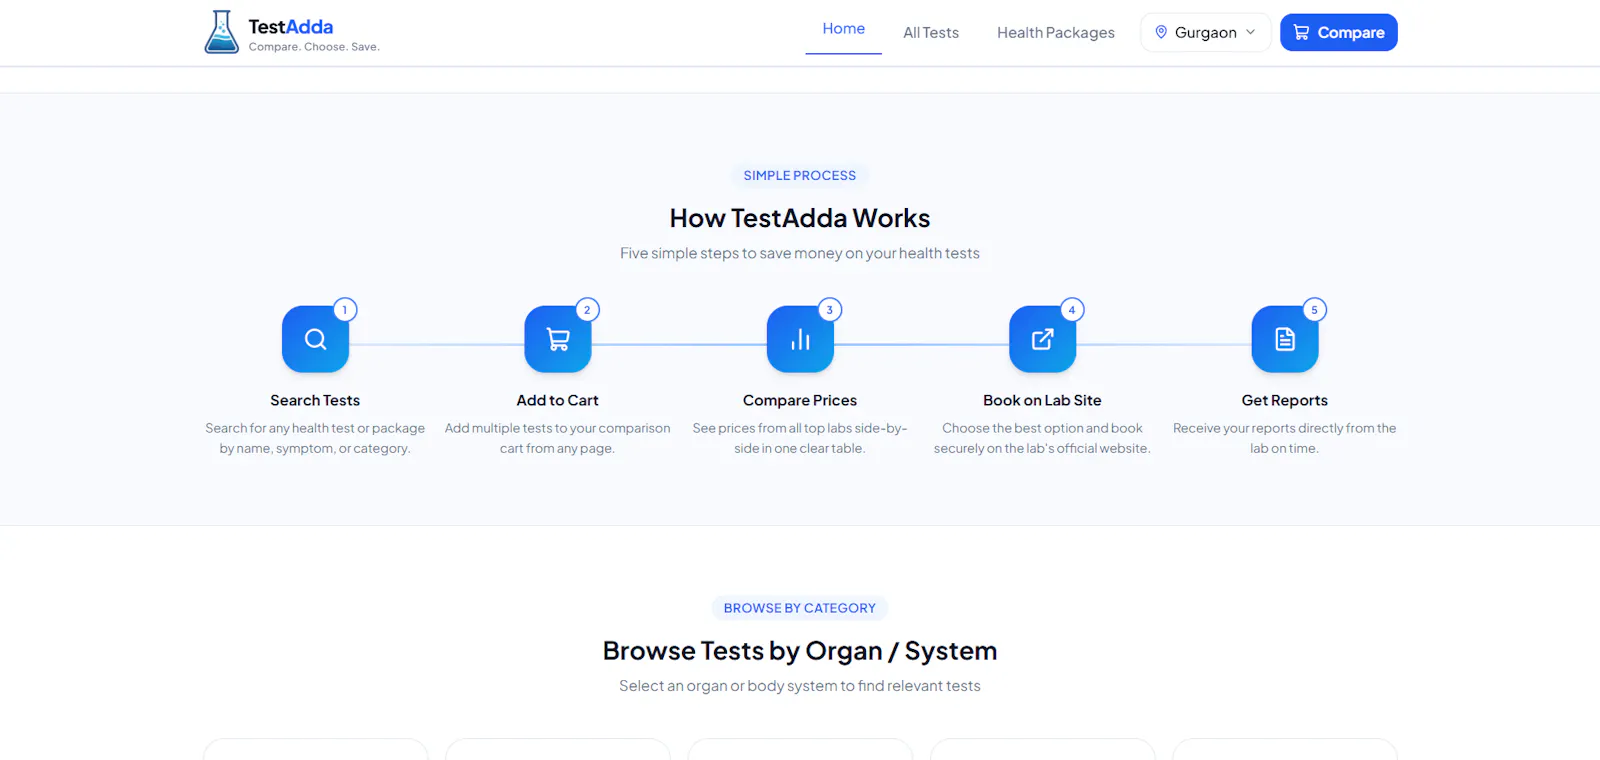
Task: Click the 'Compare. Choose. Save.' tagline
Action: 314,47
